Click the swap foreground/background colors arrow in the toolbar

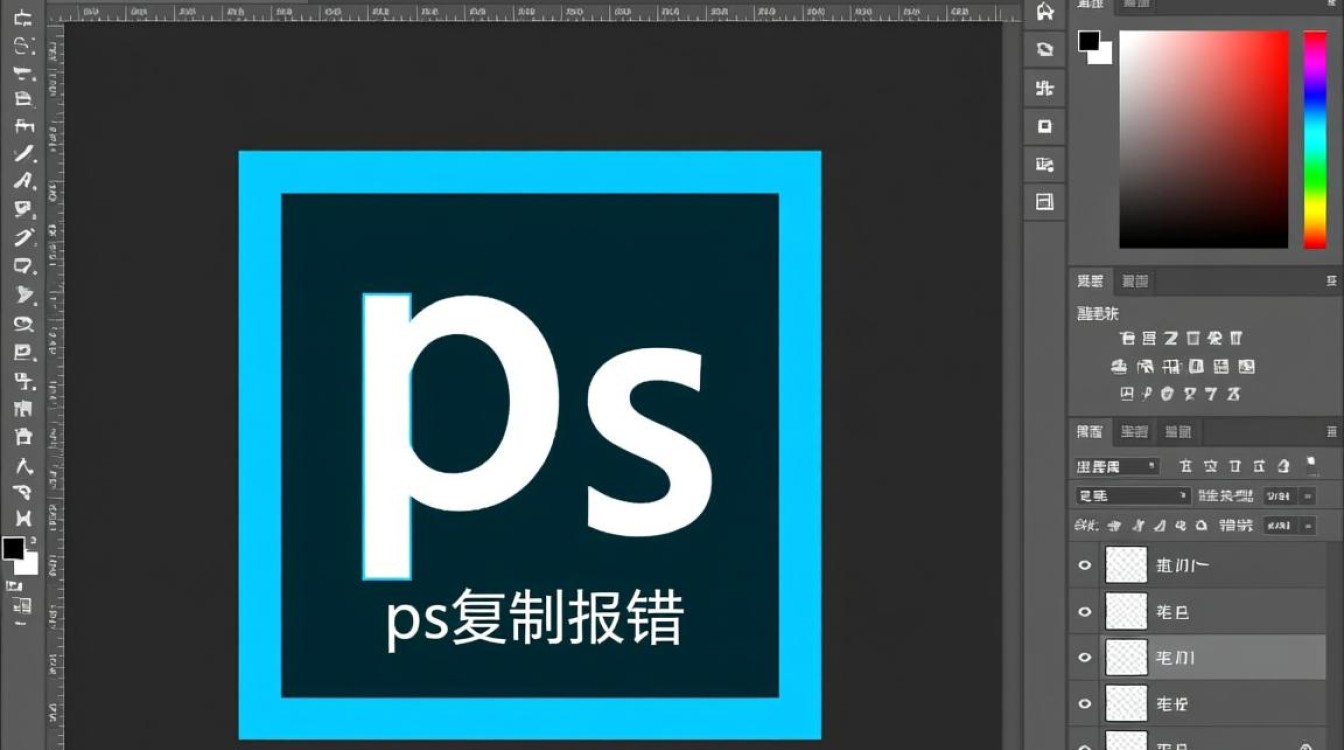[x=33, y=540]
